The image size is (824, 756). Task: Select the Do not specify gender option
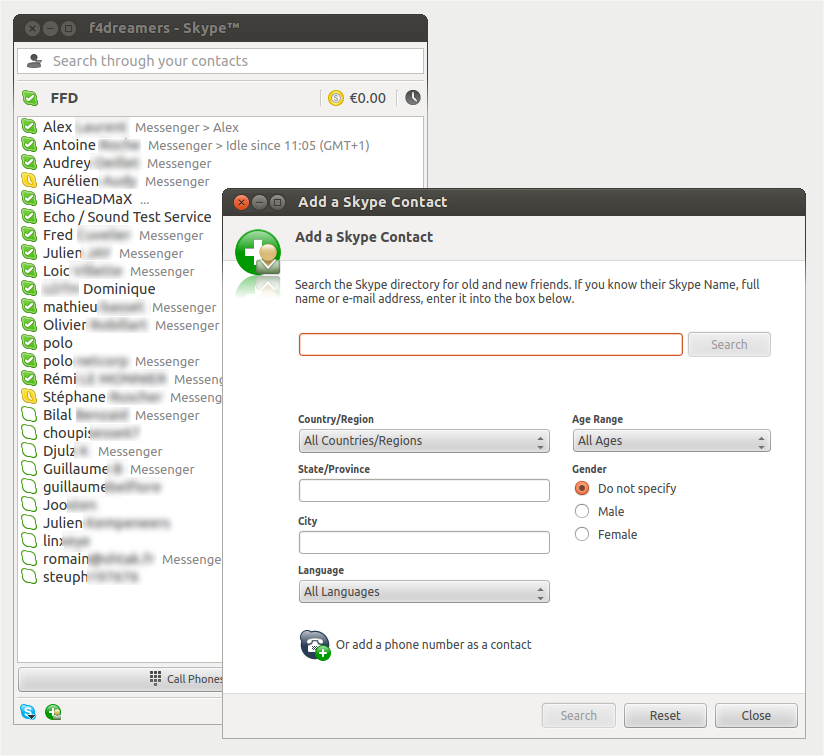(x=582, y=488)
